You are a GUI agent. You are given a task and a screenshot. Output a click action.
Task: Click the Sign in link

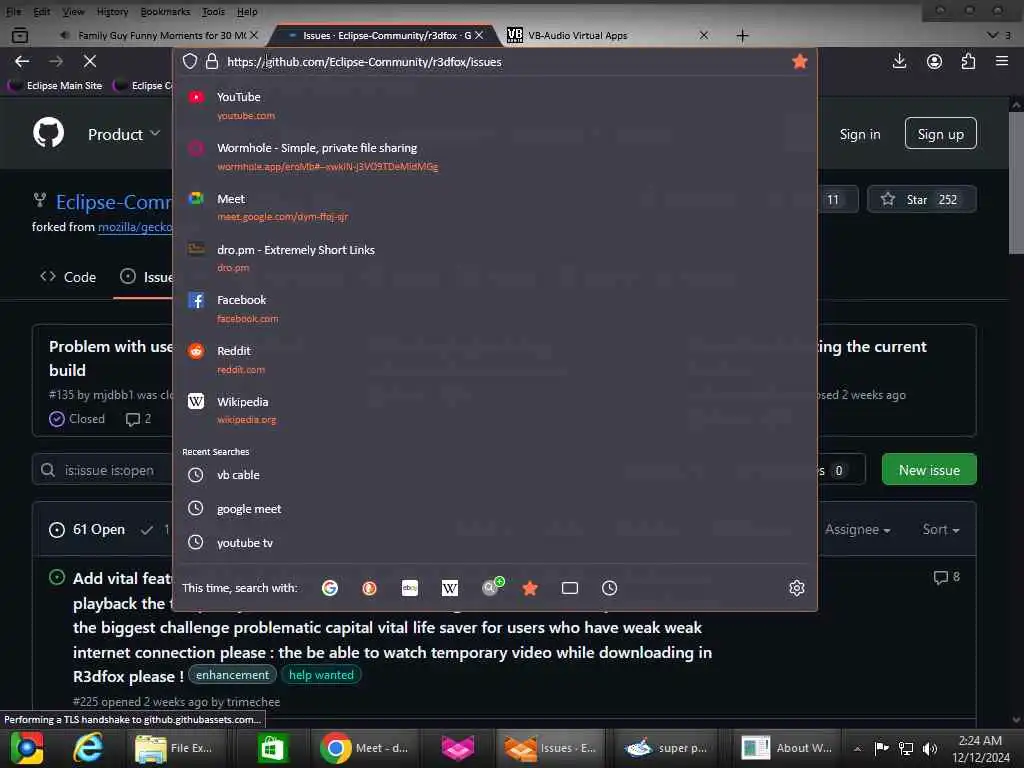coord(859,135)
